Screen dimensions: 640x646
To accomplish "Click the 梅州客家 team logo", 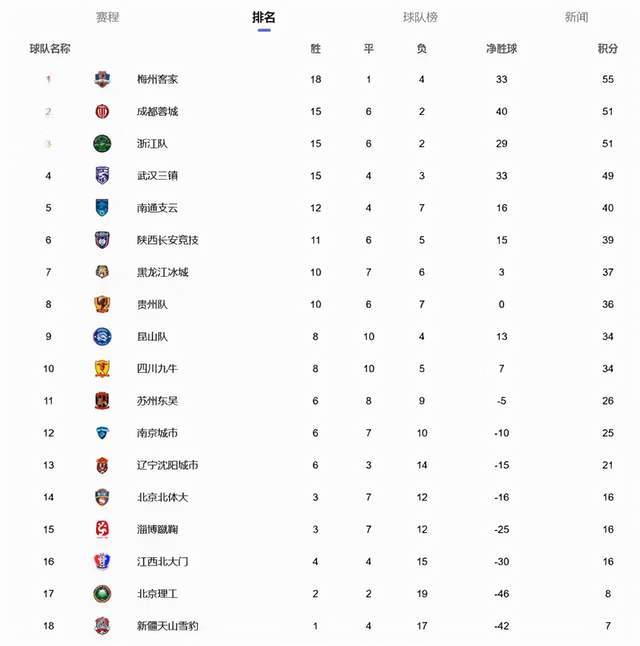I will 102,79.
